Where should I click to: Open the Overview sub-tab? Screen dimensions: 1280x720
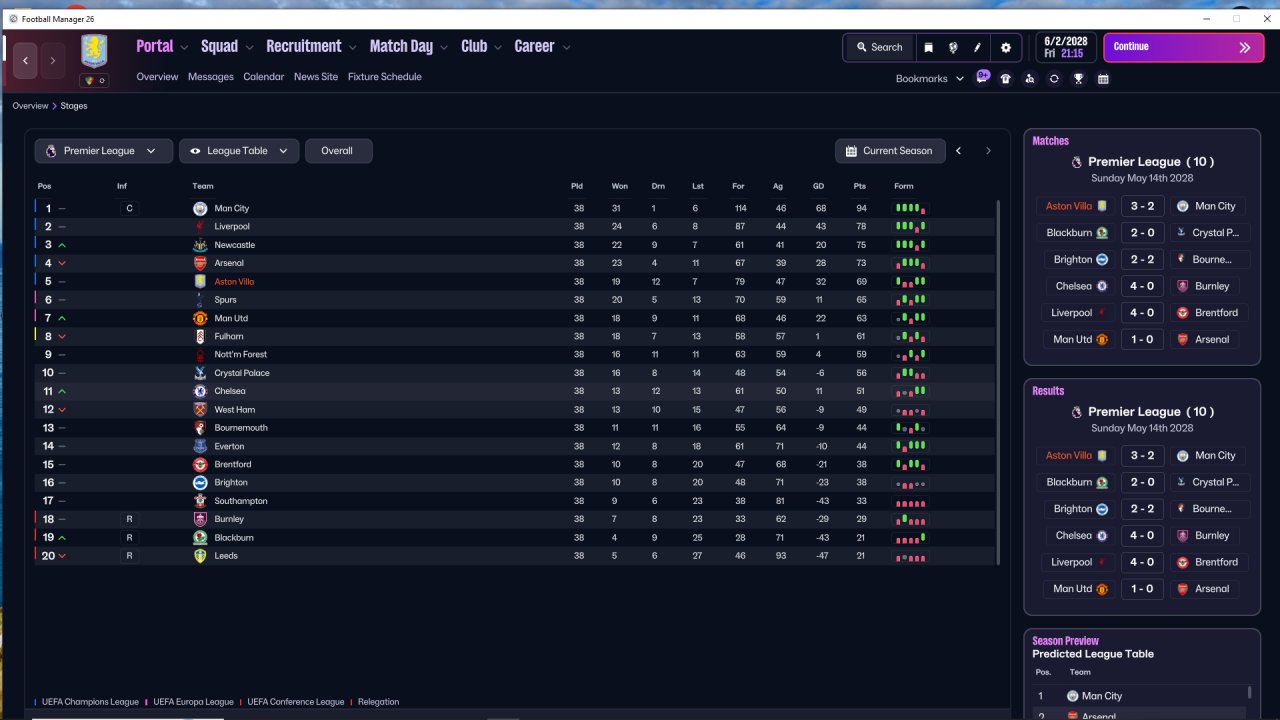pyautogui.click(x=157, y=77)
